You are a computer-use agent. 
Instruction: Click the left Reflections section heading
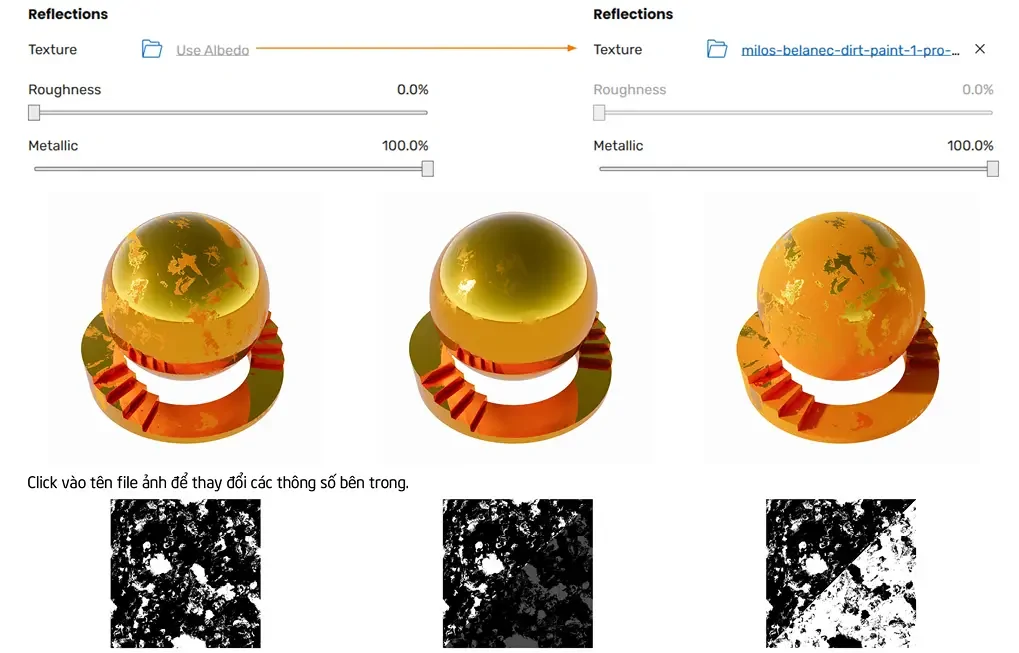click(68, 14)
